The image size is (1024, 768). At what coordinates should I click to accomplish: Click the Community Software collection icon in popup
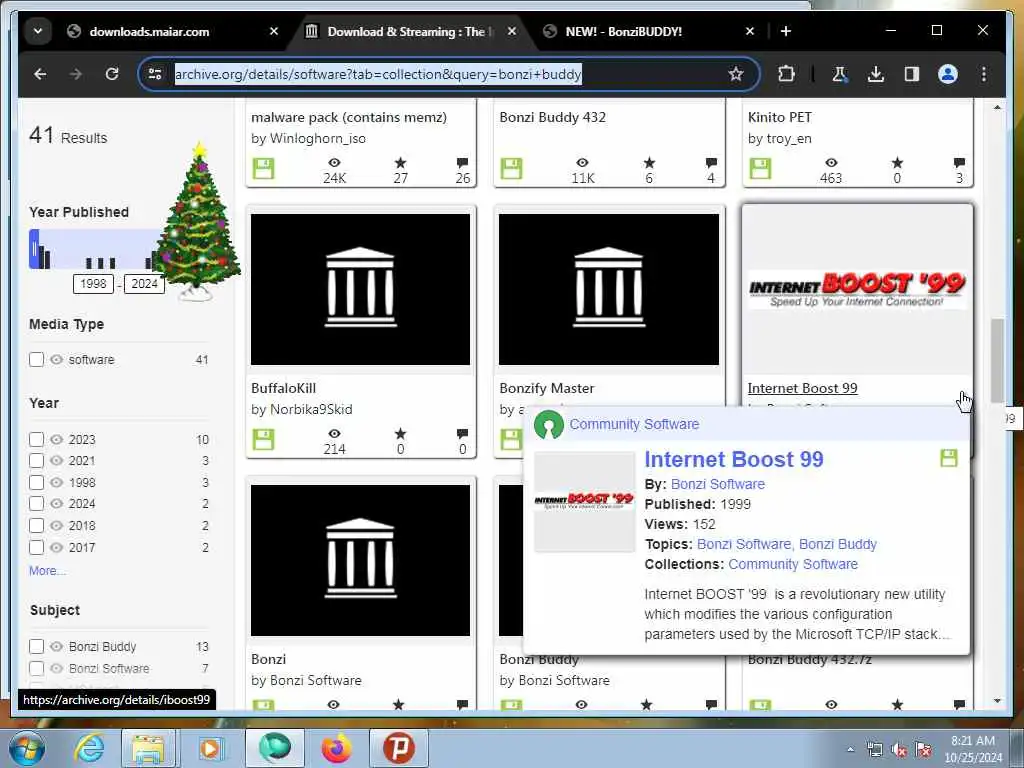[x=549, y=424]
